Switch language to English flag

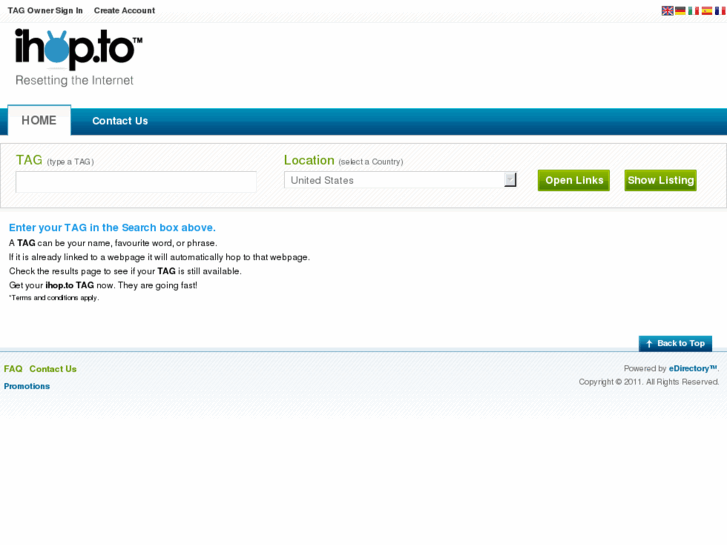coord(667,11)
